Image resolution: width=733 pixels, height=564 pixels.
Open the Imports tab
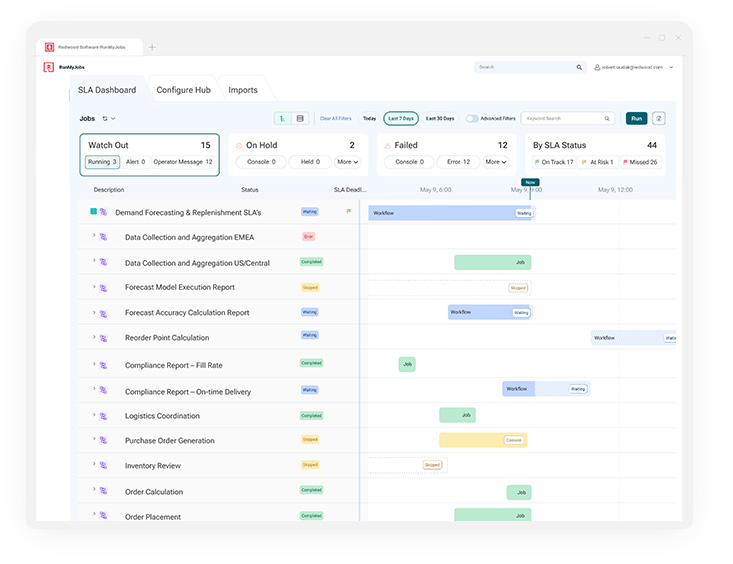(243, 90)
